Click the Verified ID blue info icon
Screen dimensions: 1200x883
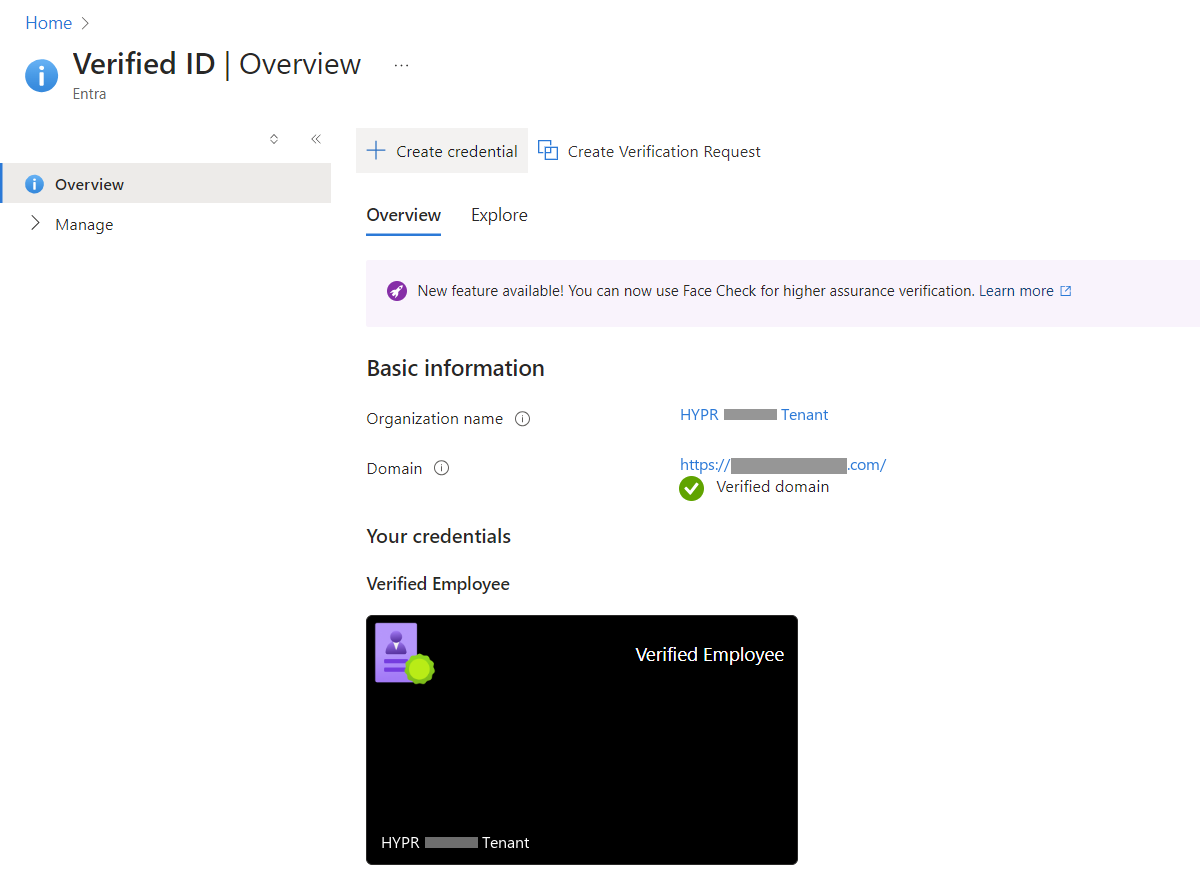41,75
